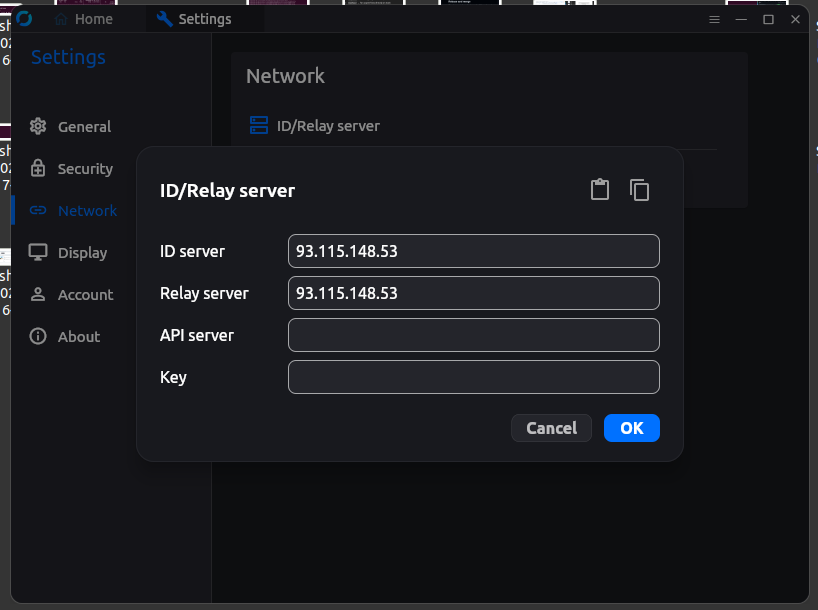Select Network in the settings sidebar
The width and height of the screenshot is (818, 610).
87,211
